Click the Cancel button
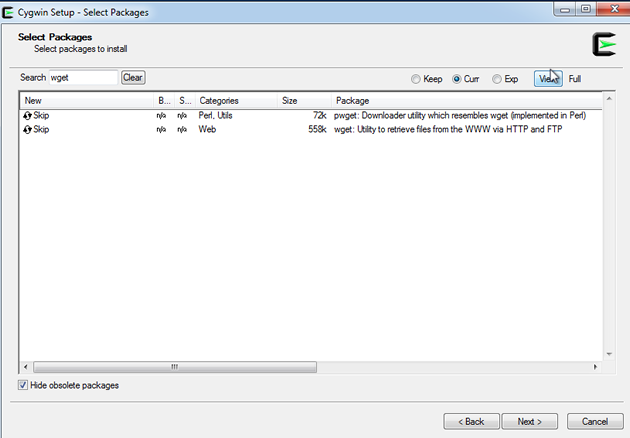630x438 pixels. click(x=595, y=422)
